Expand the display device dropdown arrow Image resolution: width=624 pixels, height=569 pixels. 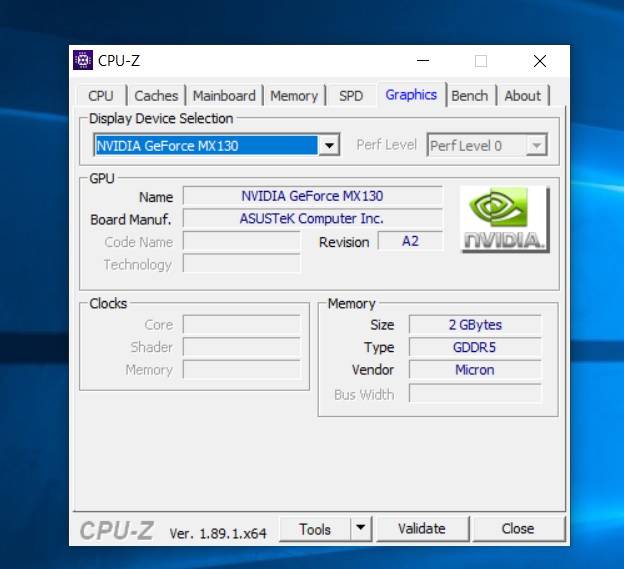[x=329, y=145]
